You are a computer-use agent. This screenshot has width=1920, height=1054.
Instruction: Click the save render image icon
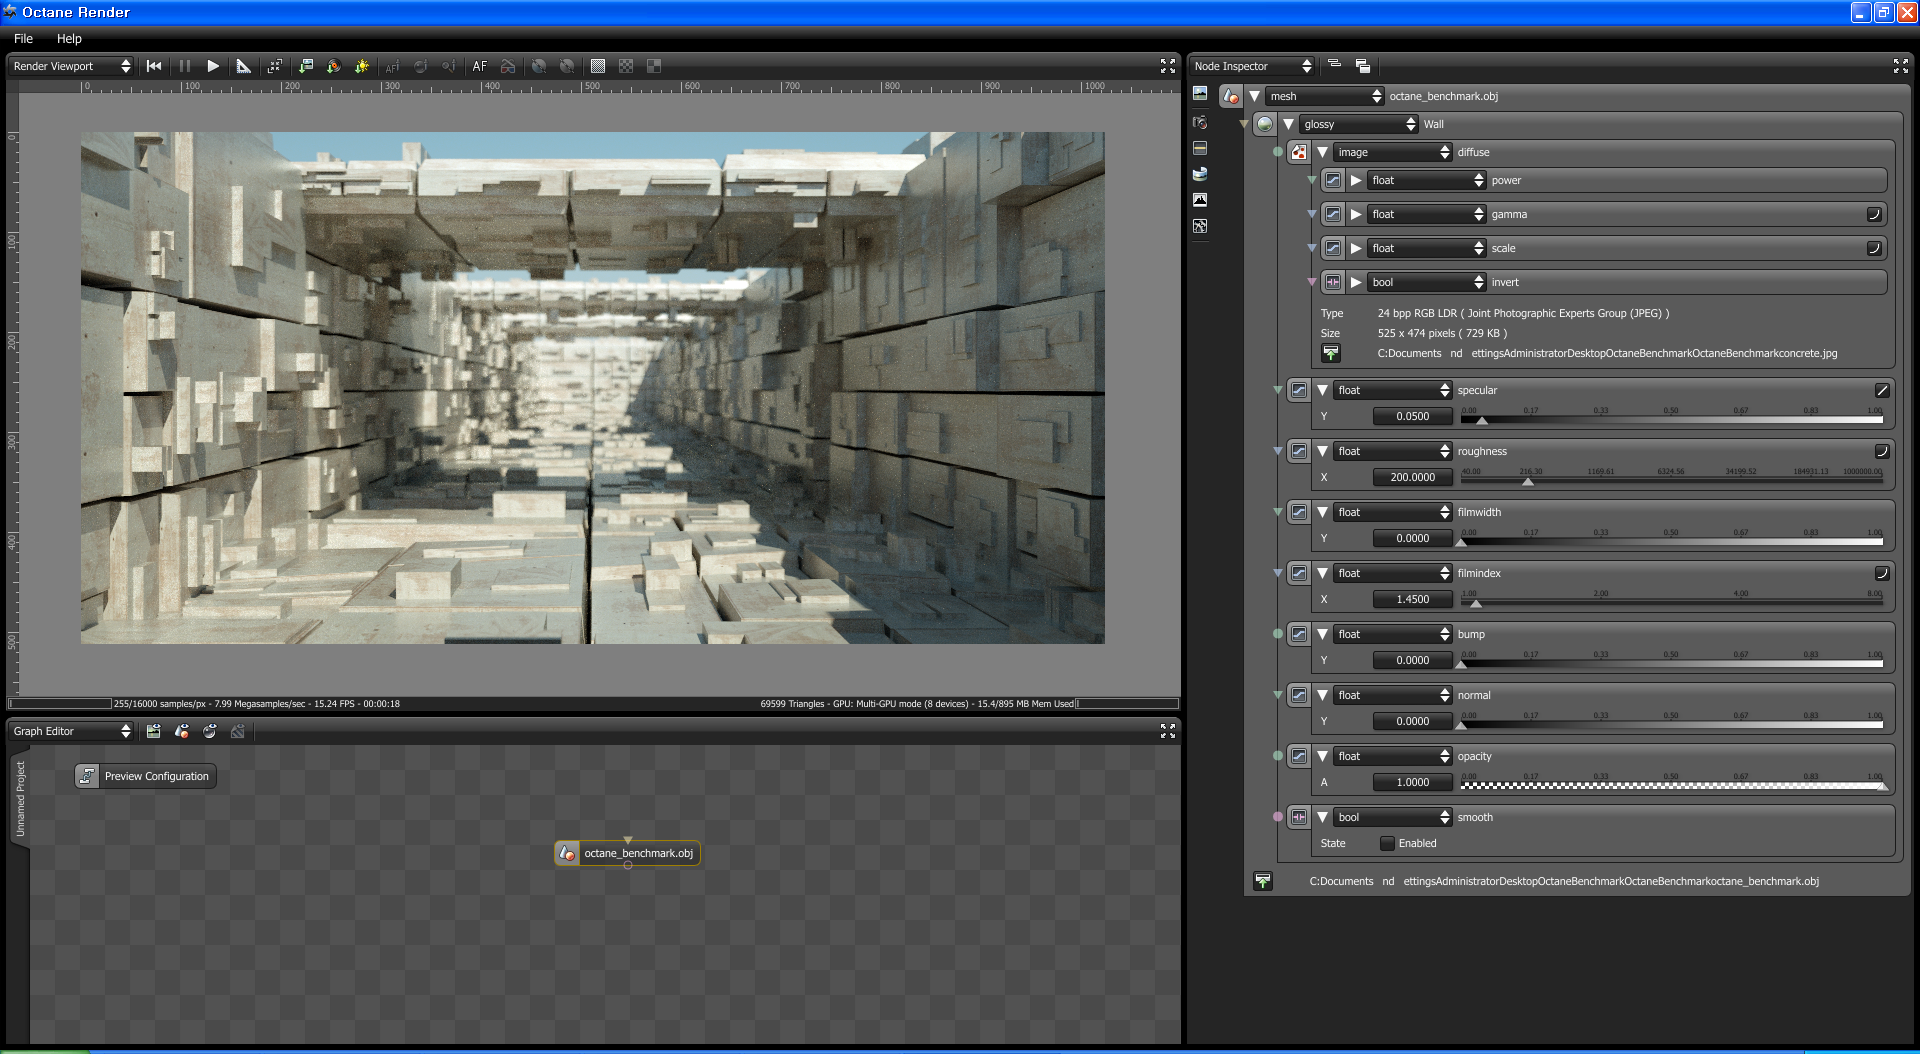306,66
